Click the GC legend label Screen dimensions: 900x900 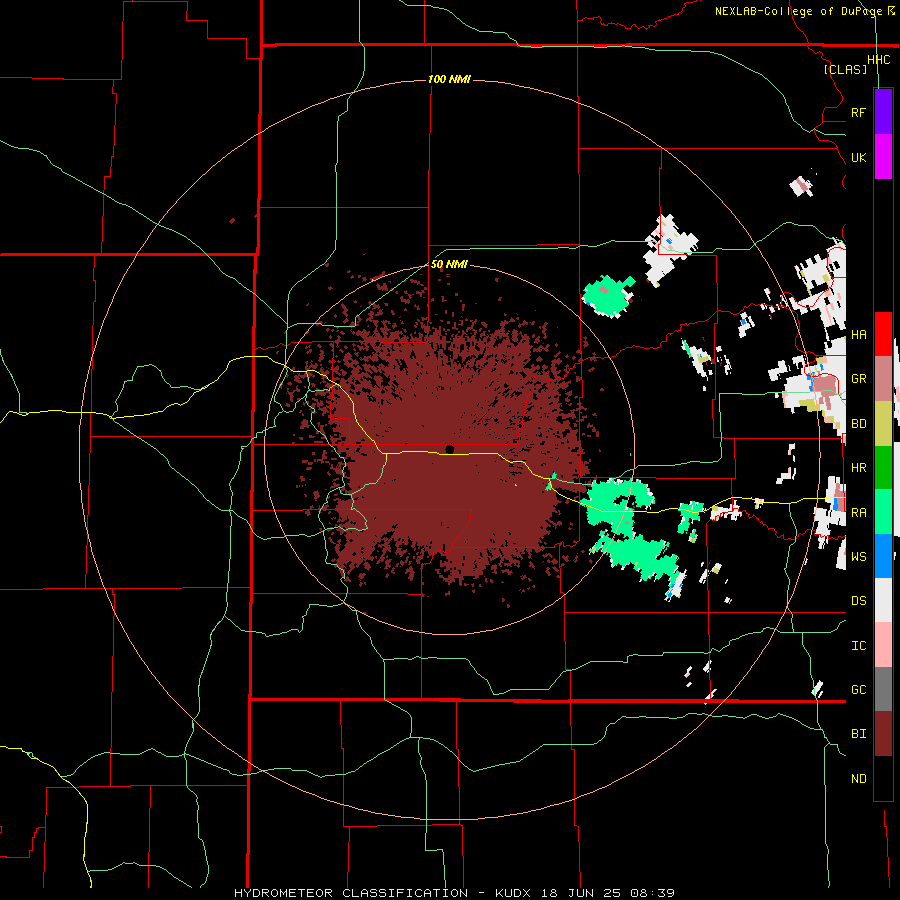[858, 690]
